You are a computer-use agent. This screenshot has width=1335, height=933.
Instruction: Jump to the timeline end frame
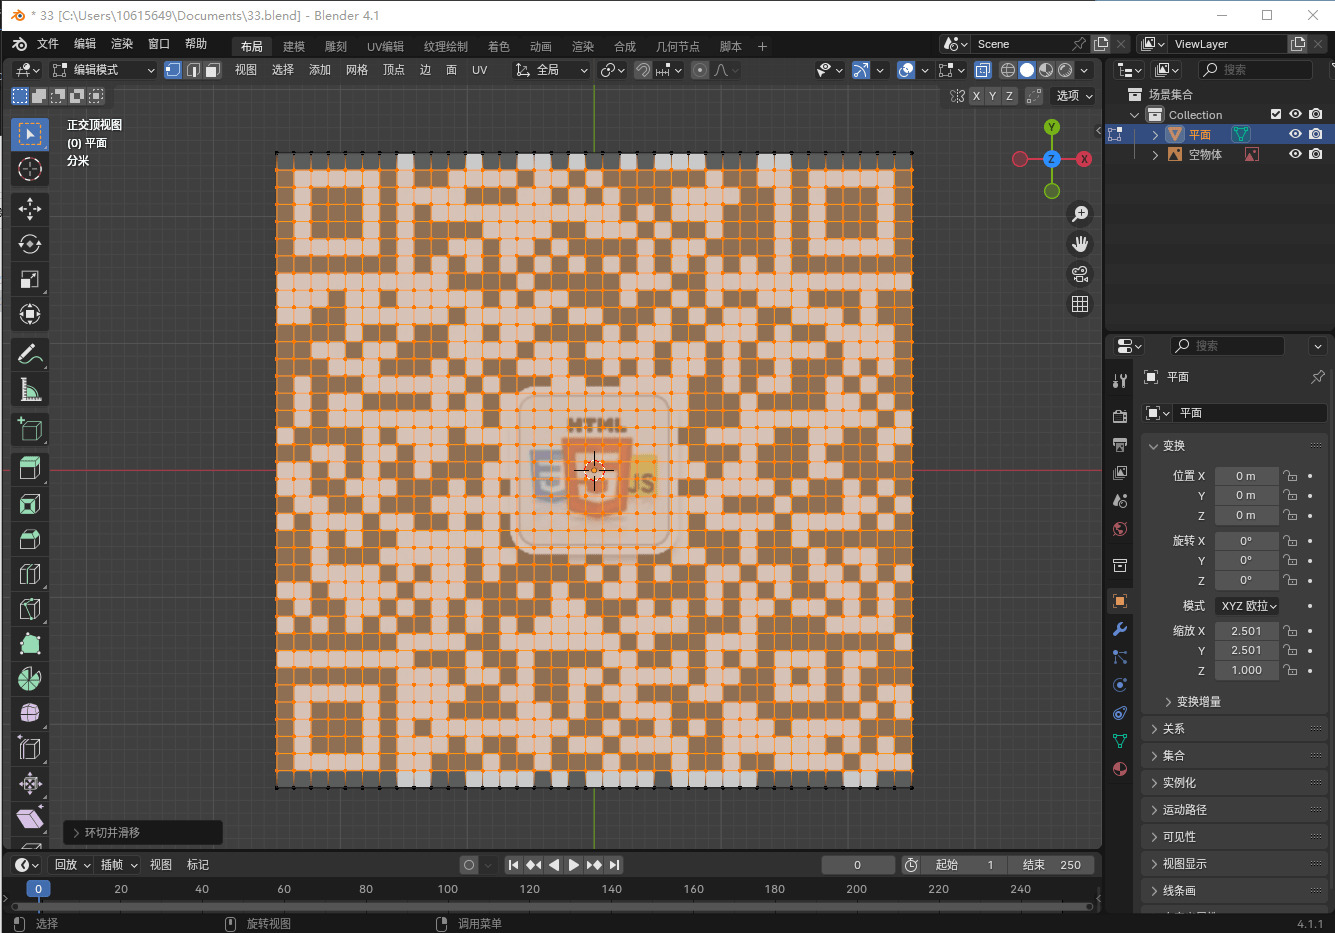614,865
